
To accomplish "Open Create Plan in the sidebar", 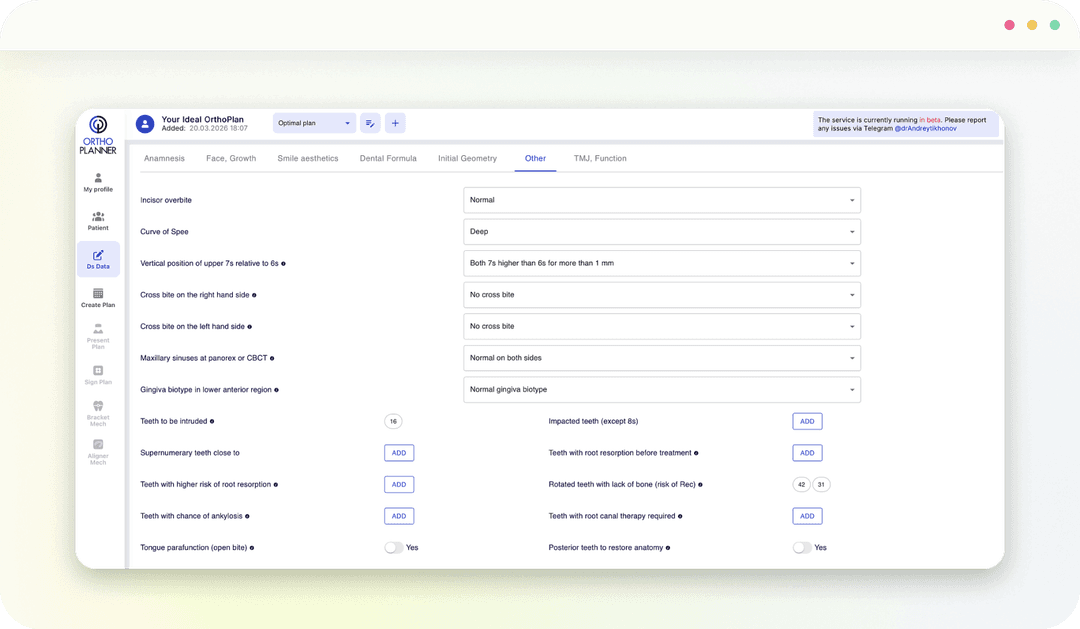I will [98, 297].
